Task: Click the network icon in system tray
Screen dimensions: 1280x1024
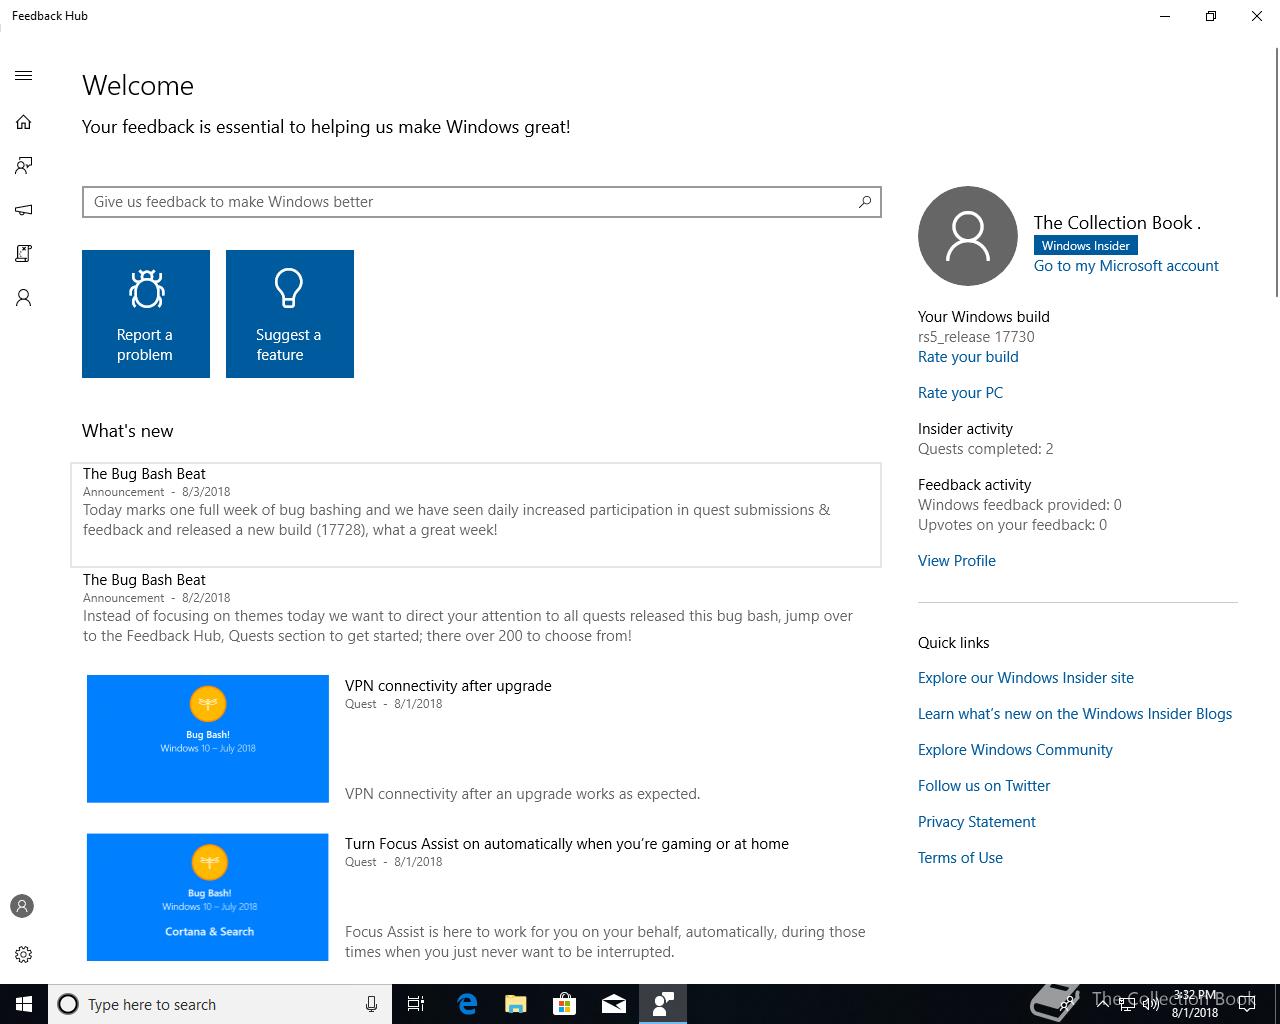Action: click(1125, 1004)
